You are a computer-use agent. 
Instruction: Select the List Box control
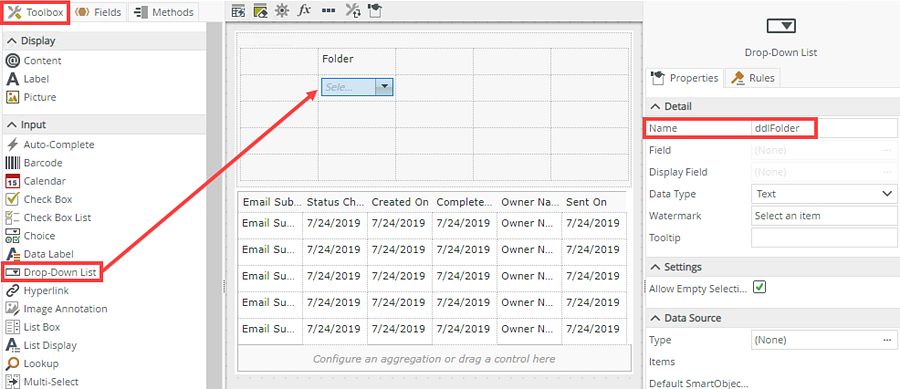(33, 327)
